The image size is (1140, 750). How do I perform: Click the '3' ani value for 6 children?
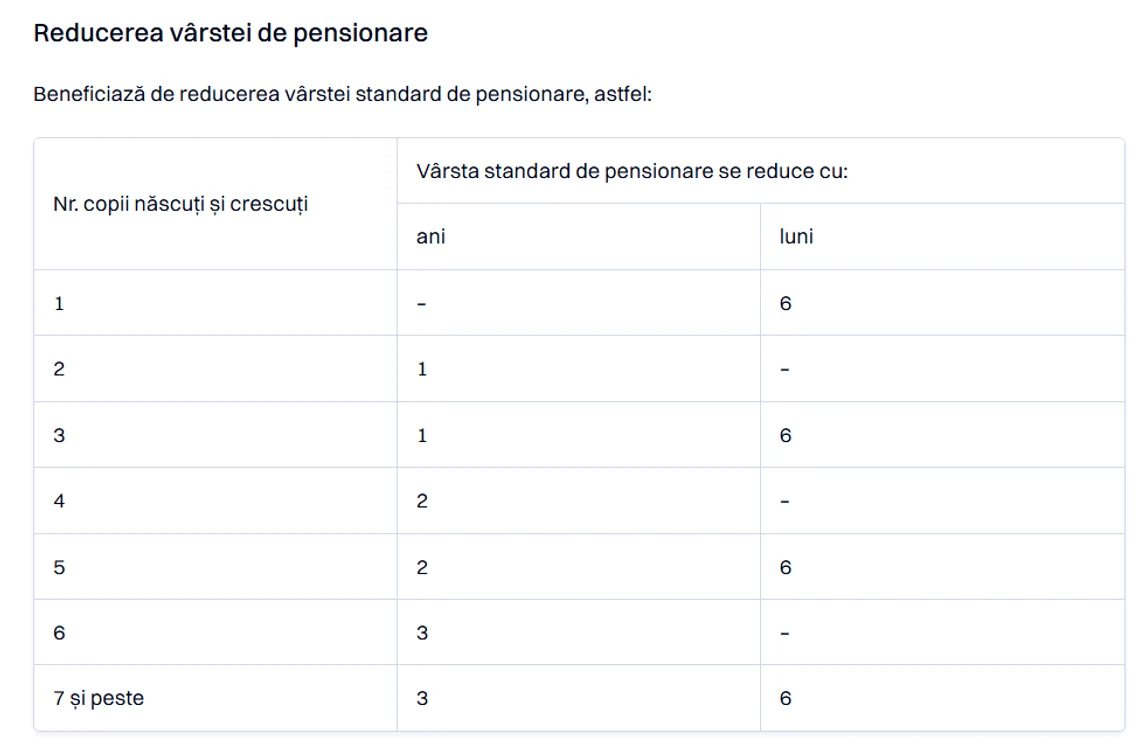[x=422, y=633]
